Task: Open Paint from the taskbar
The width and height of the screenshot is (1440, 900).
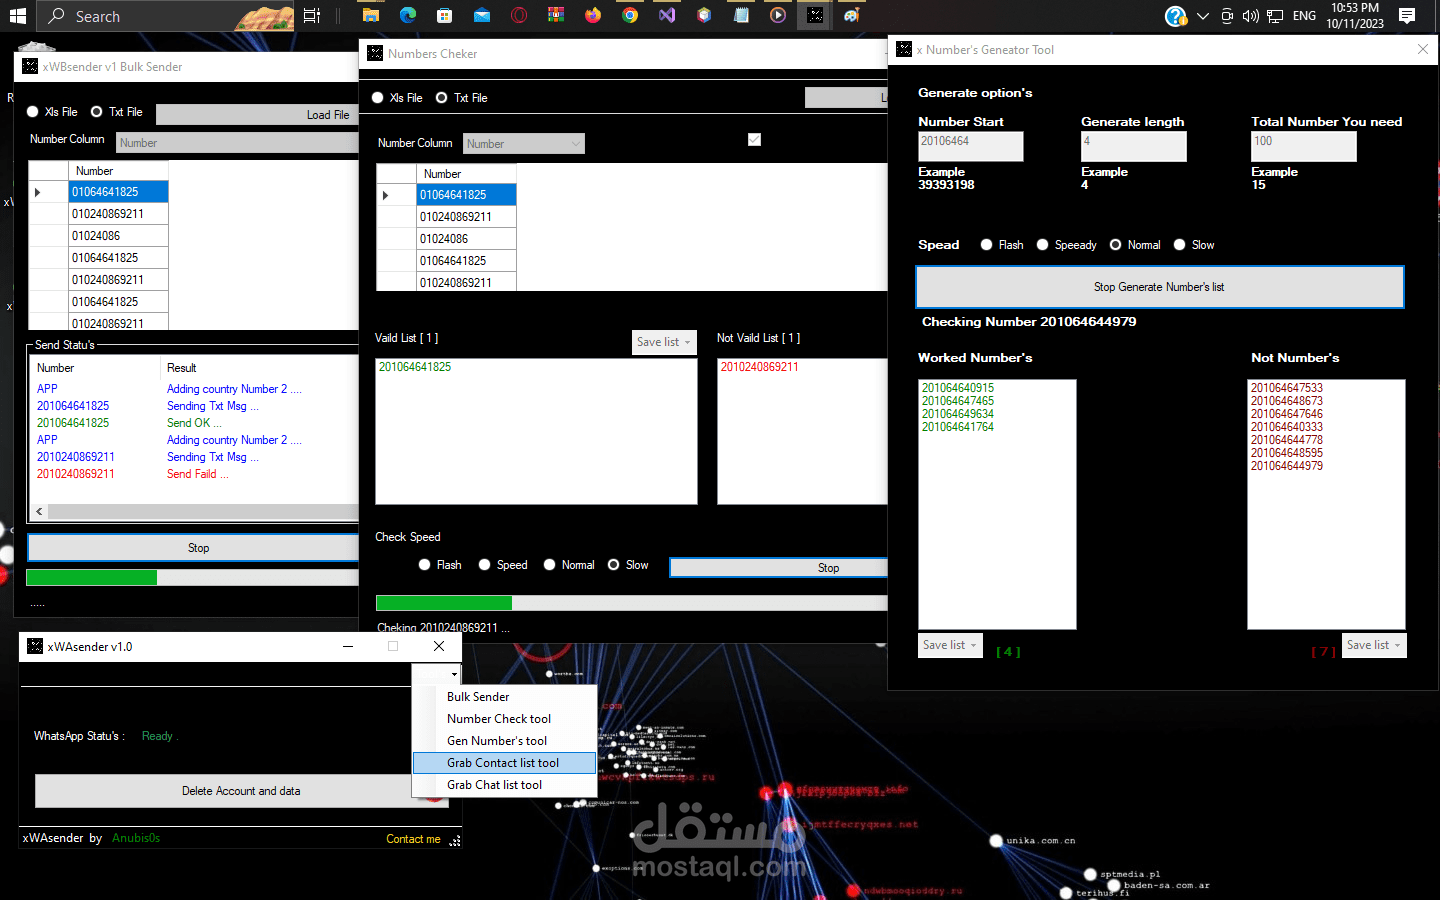Action: pyautogui.click(x=852, y=15)
